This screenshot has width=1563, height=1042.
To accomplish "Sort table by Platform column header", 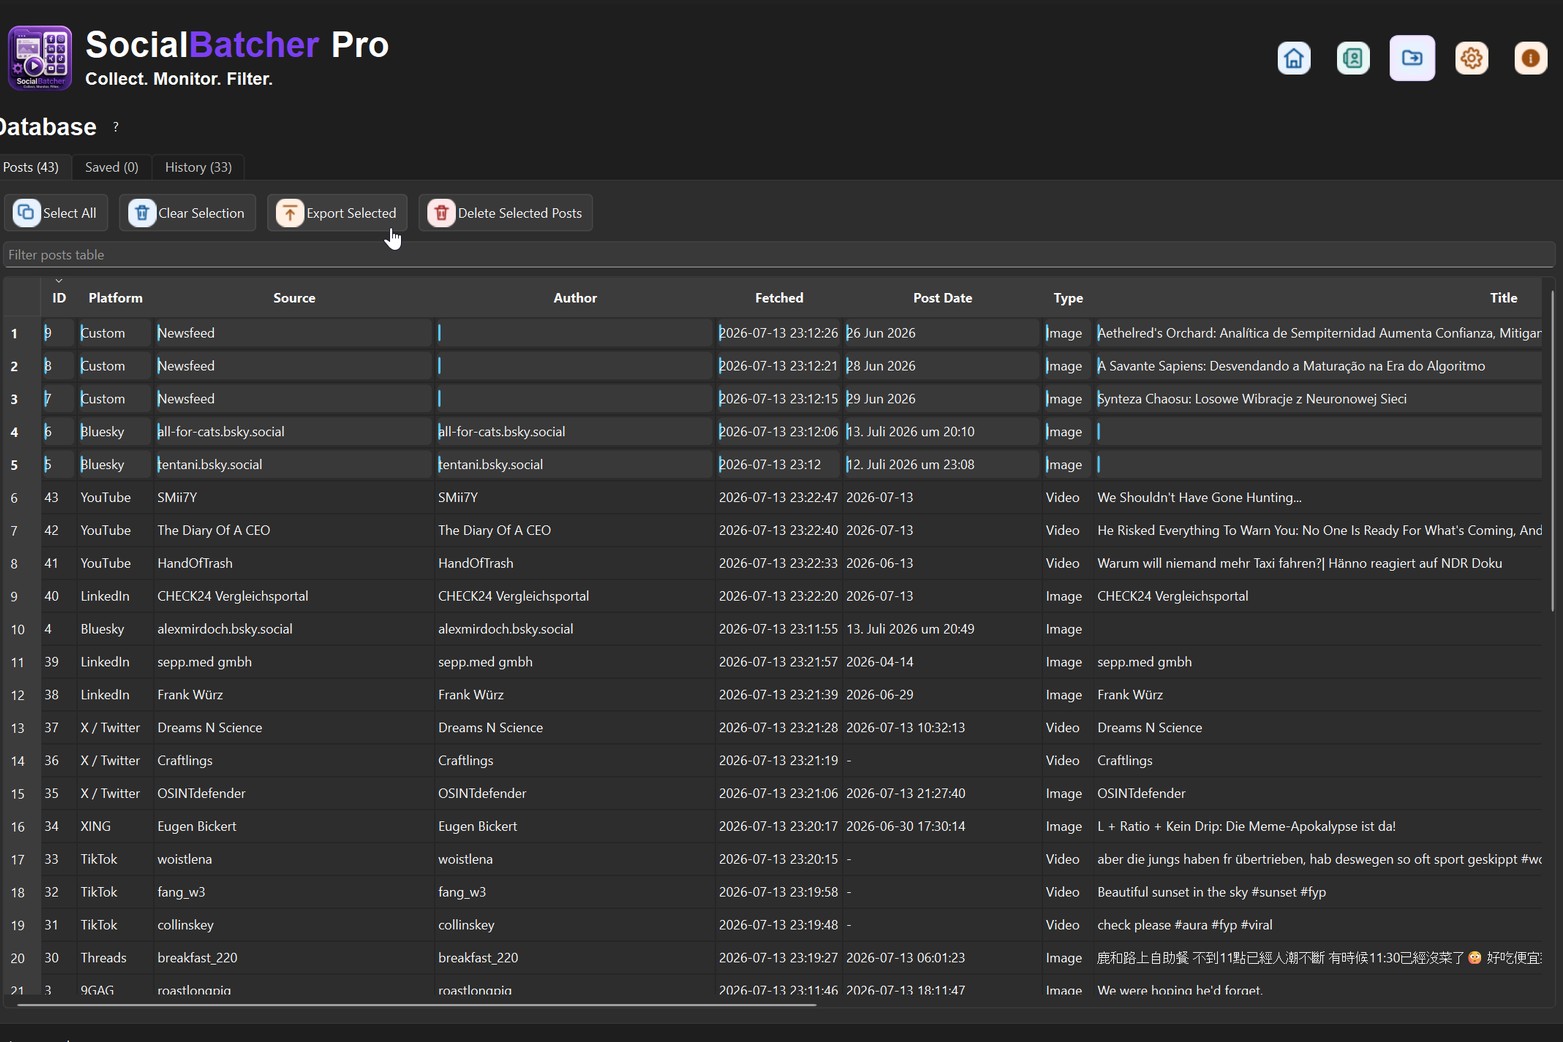I will (115, 298).
